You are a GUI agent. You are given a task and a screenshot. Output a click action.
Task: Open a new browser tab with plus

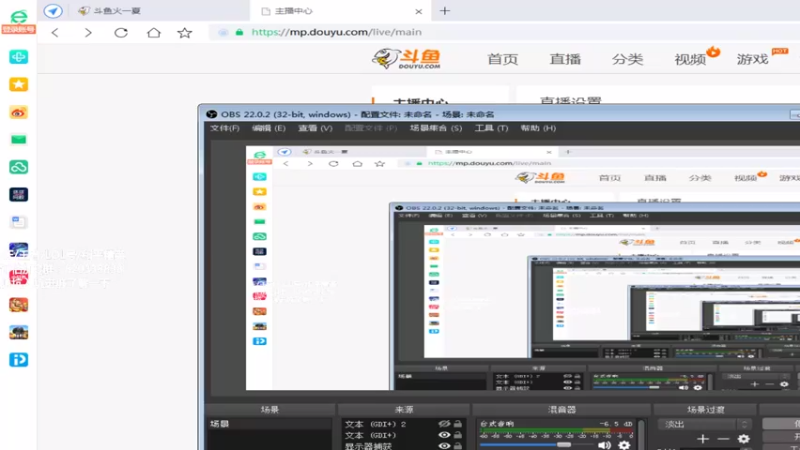pyautogui.click(x=445, y=11)
